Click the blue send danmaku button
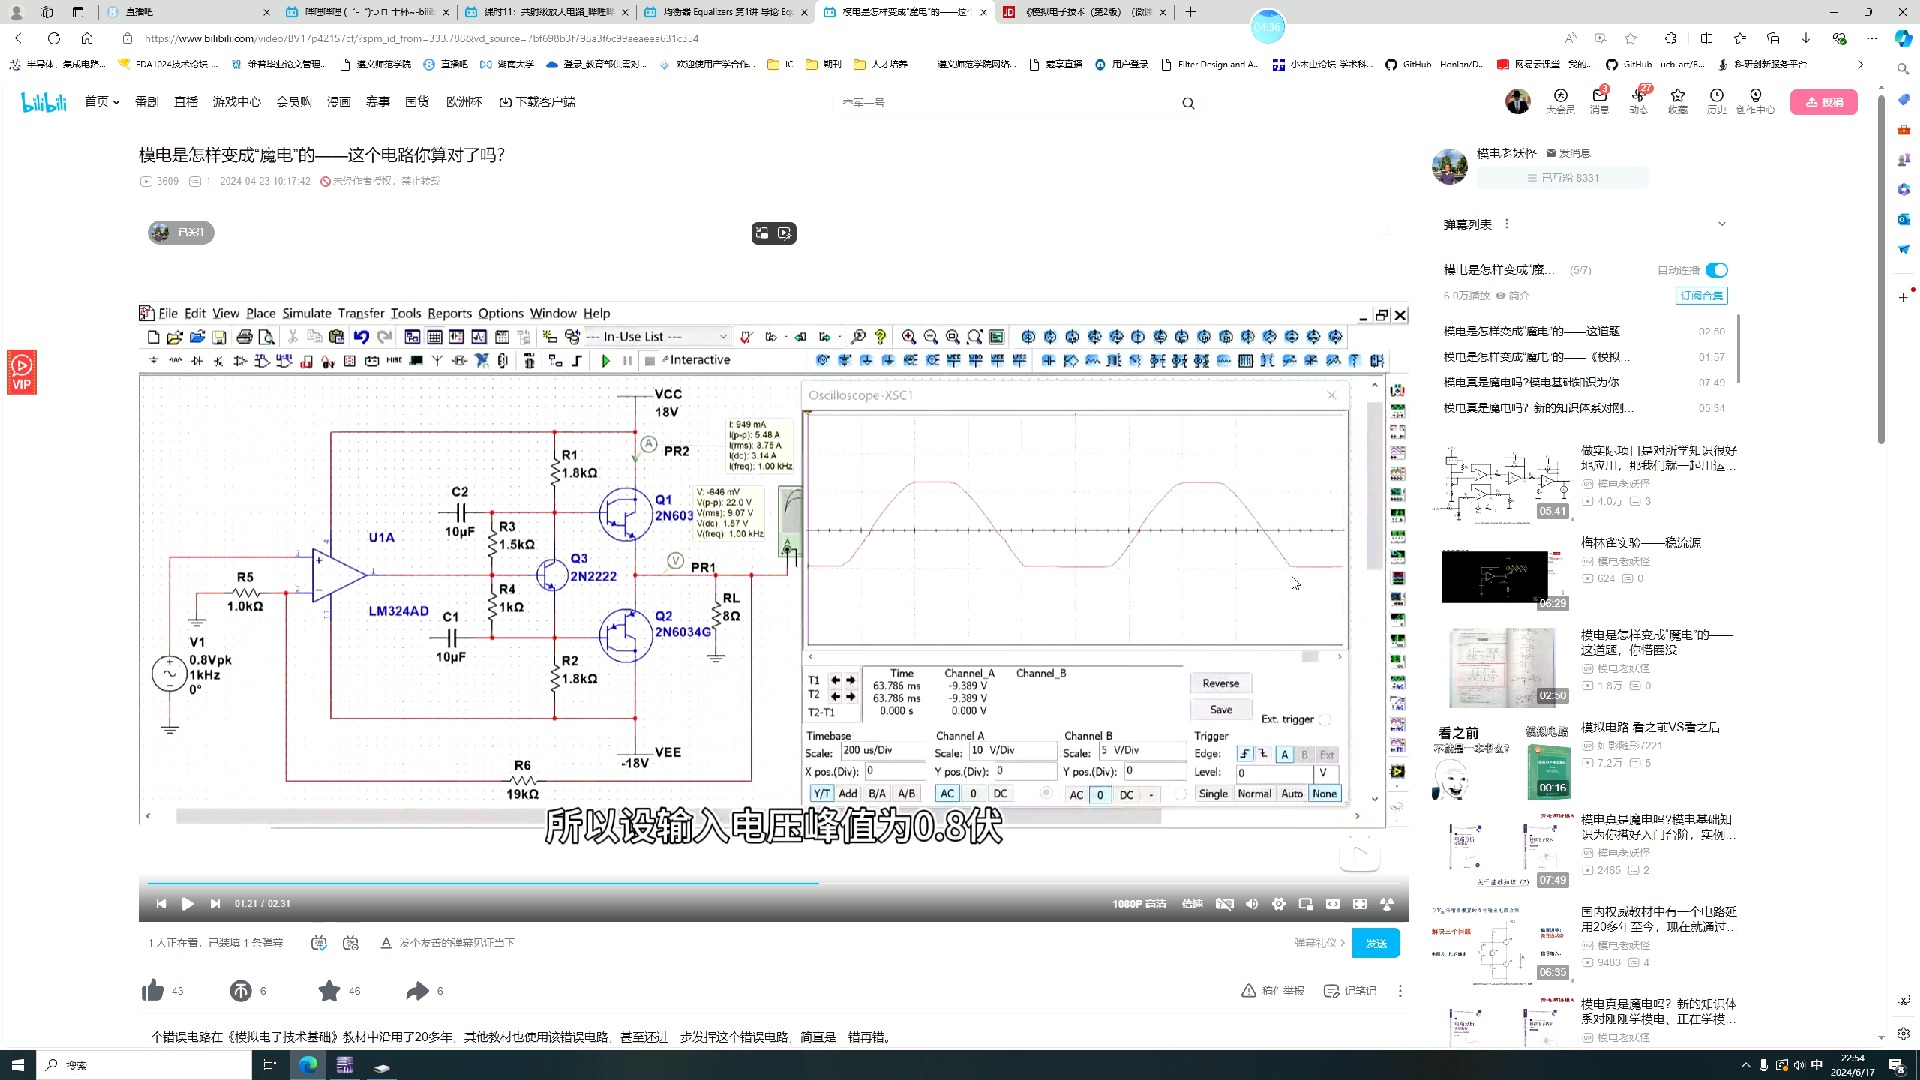The width and height of the screenshot is (1920, 1080). point(1376,943)
